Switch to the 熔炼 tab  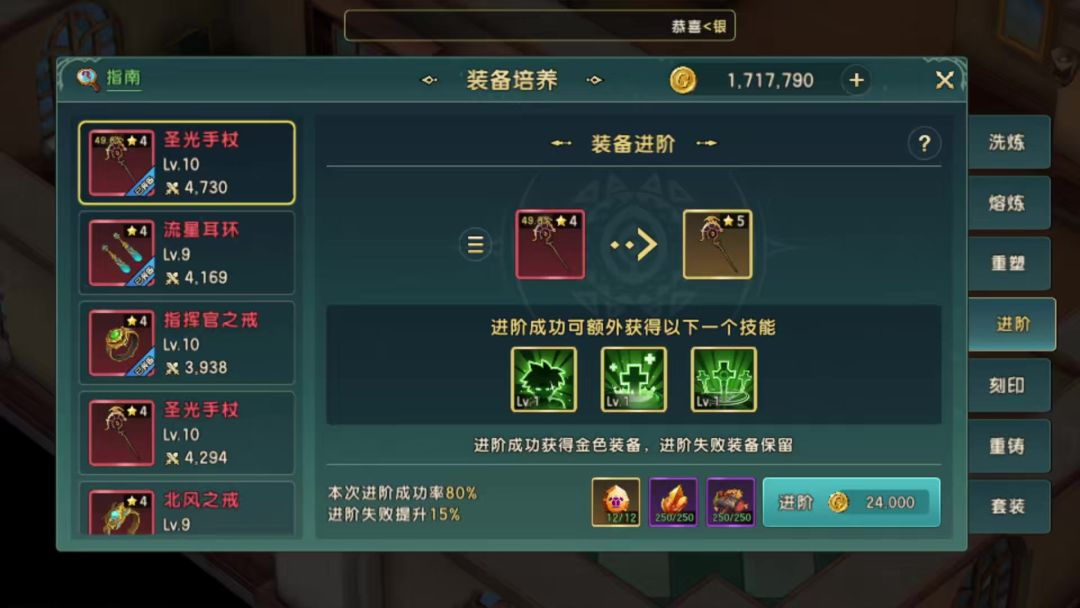pyautogui.click(x=1008, y=202)
